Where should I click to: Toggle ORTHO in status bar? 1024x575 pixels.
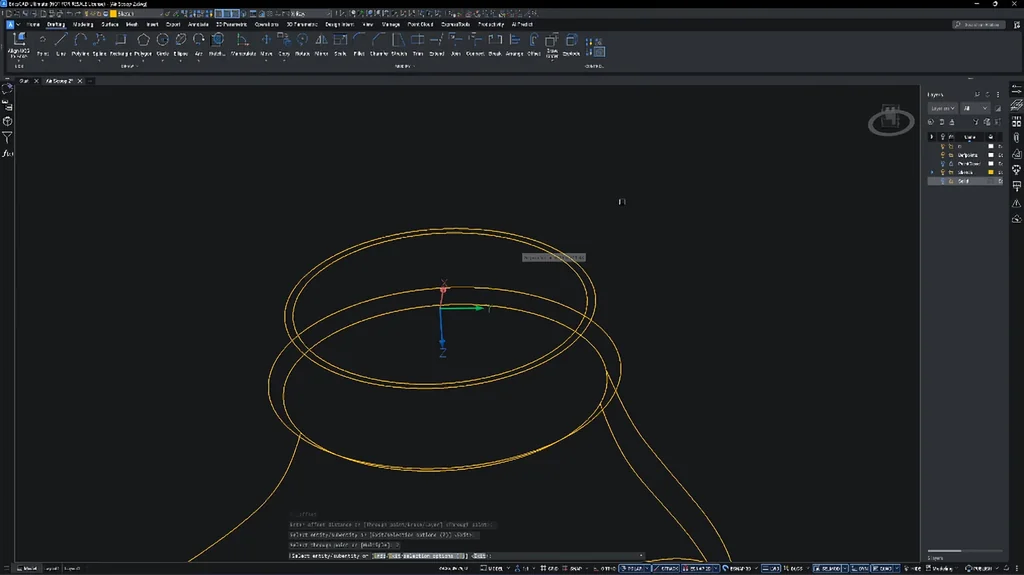pos(605,568)
